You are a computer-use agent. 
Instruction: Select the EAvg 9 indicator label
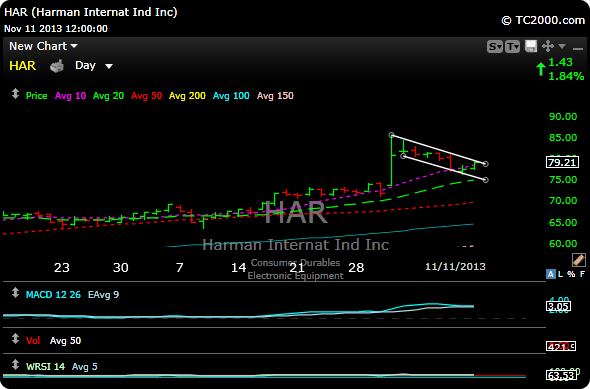pos(103,295)
